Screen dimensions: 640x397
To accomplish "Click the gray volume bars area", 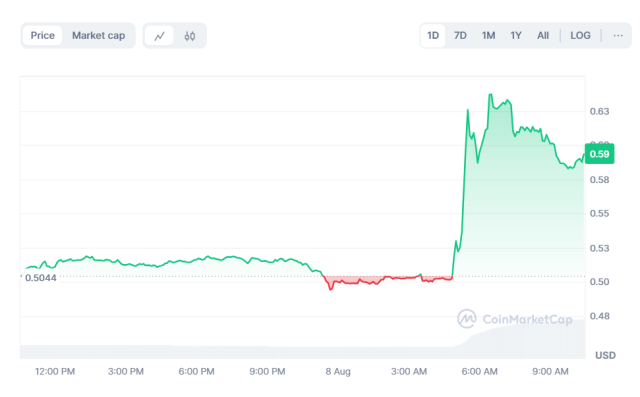I will [x=302, y=351].
